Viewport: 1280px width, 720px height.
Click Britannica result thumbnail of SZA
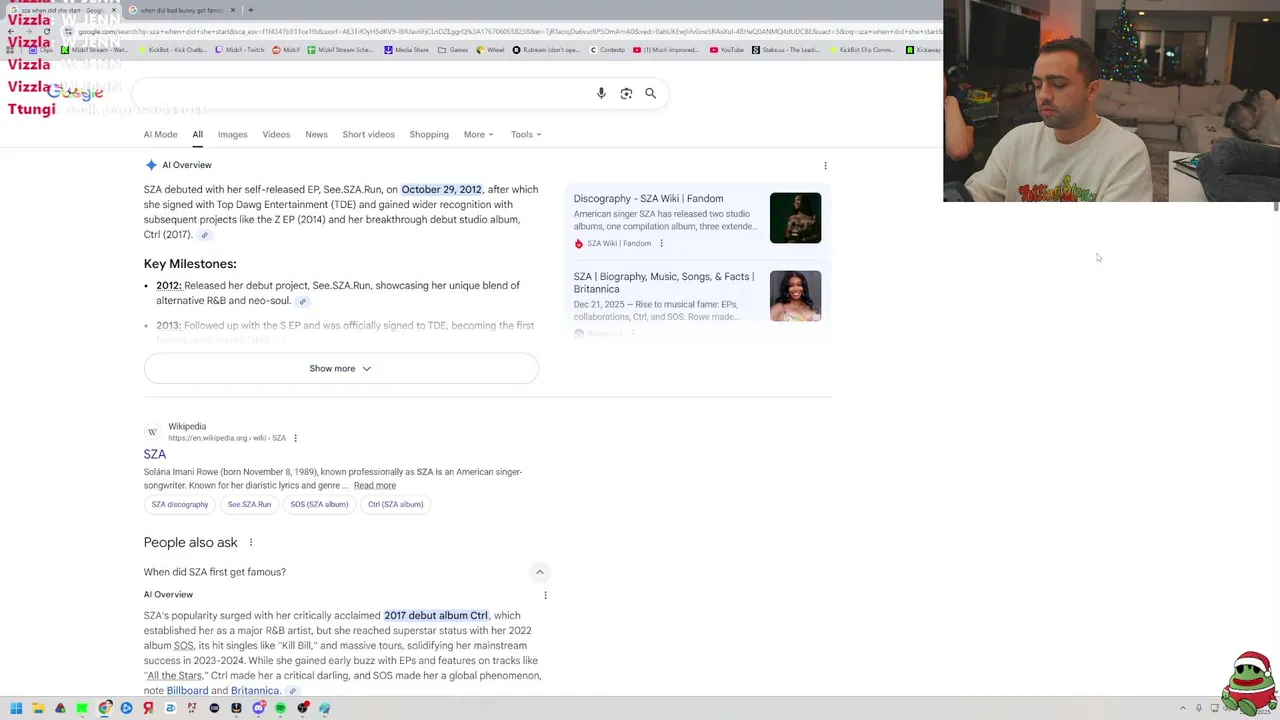click(x=795, y=296)
